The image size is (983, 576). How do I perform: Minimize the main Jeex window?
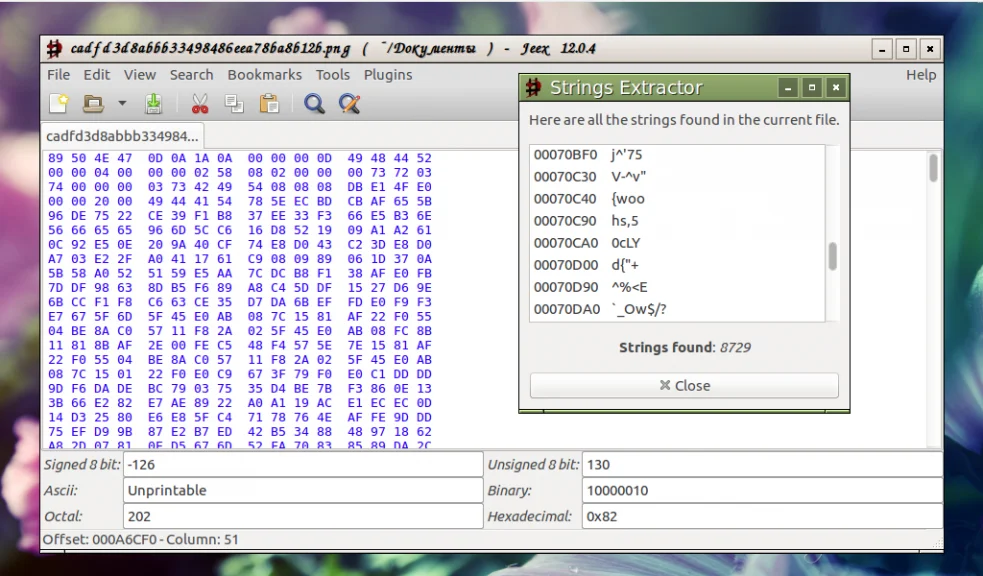[x=882, y=49]
